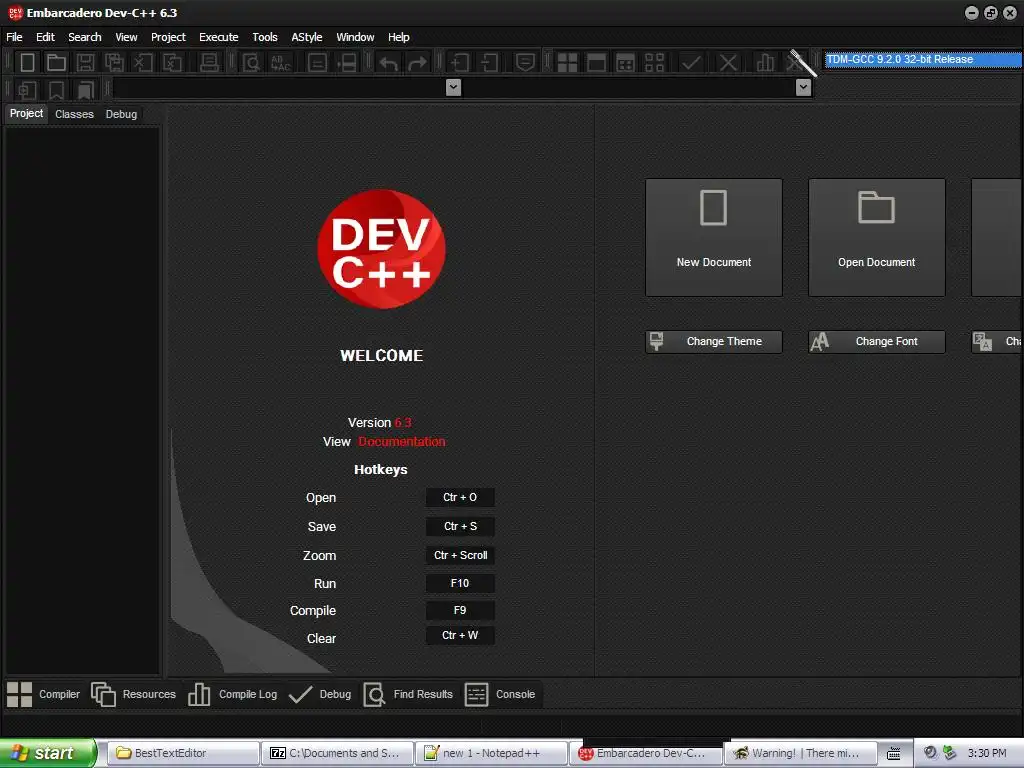The width and height of the screenshot is (1024, 768).
Task: Click the Unindent toolbar icon
Action: pyautogui.click(x=489, y=63)
